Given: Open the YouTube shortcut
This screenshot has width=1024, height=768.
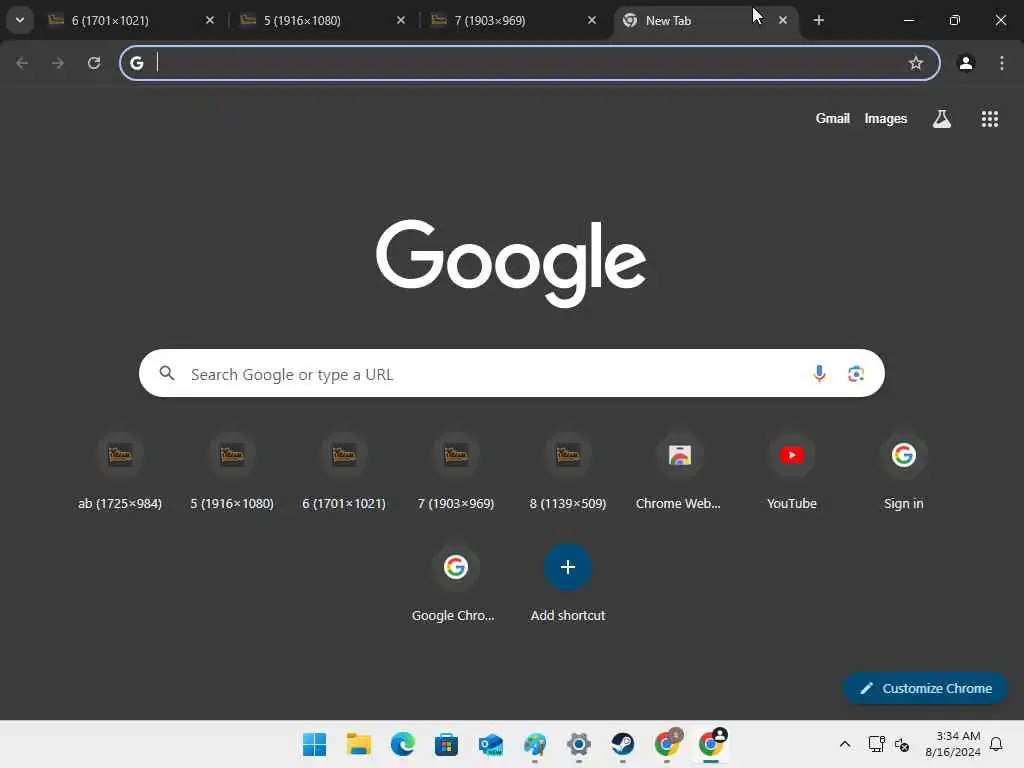Looking at the screenshot, I should coord(792,472).
